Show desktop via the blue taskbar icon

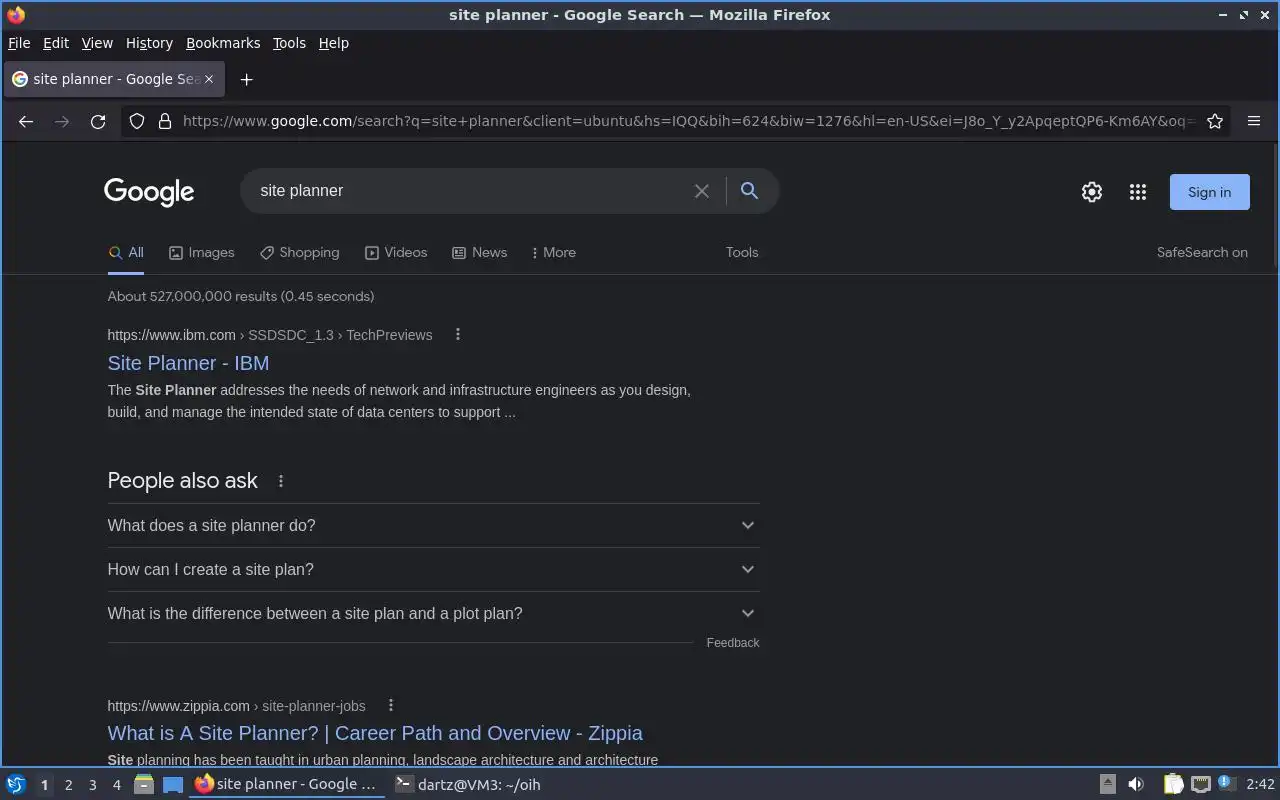173,784
